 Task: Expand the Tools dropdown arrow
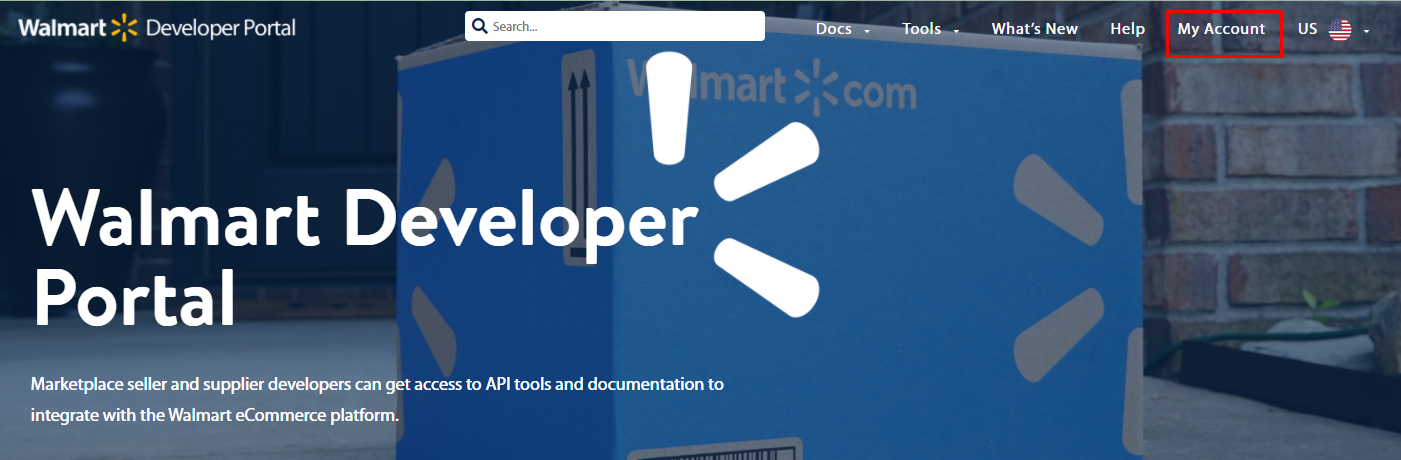(956, 31)
